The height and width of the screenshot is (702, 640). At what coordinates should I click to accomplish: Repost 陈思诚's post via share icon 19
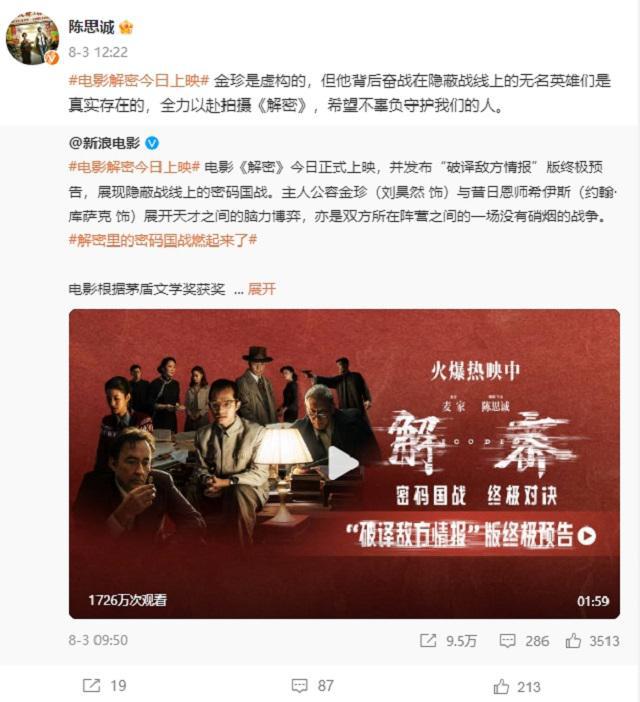pos(105,685)
